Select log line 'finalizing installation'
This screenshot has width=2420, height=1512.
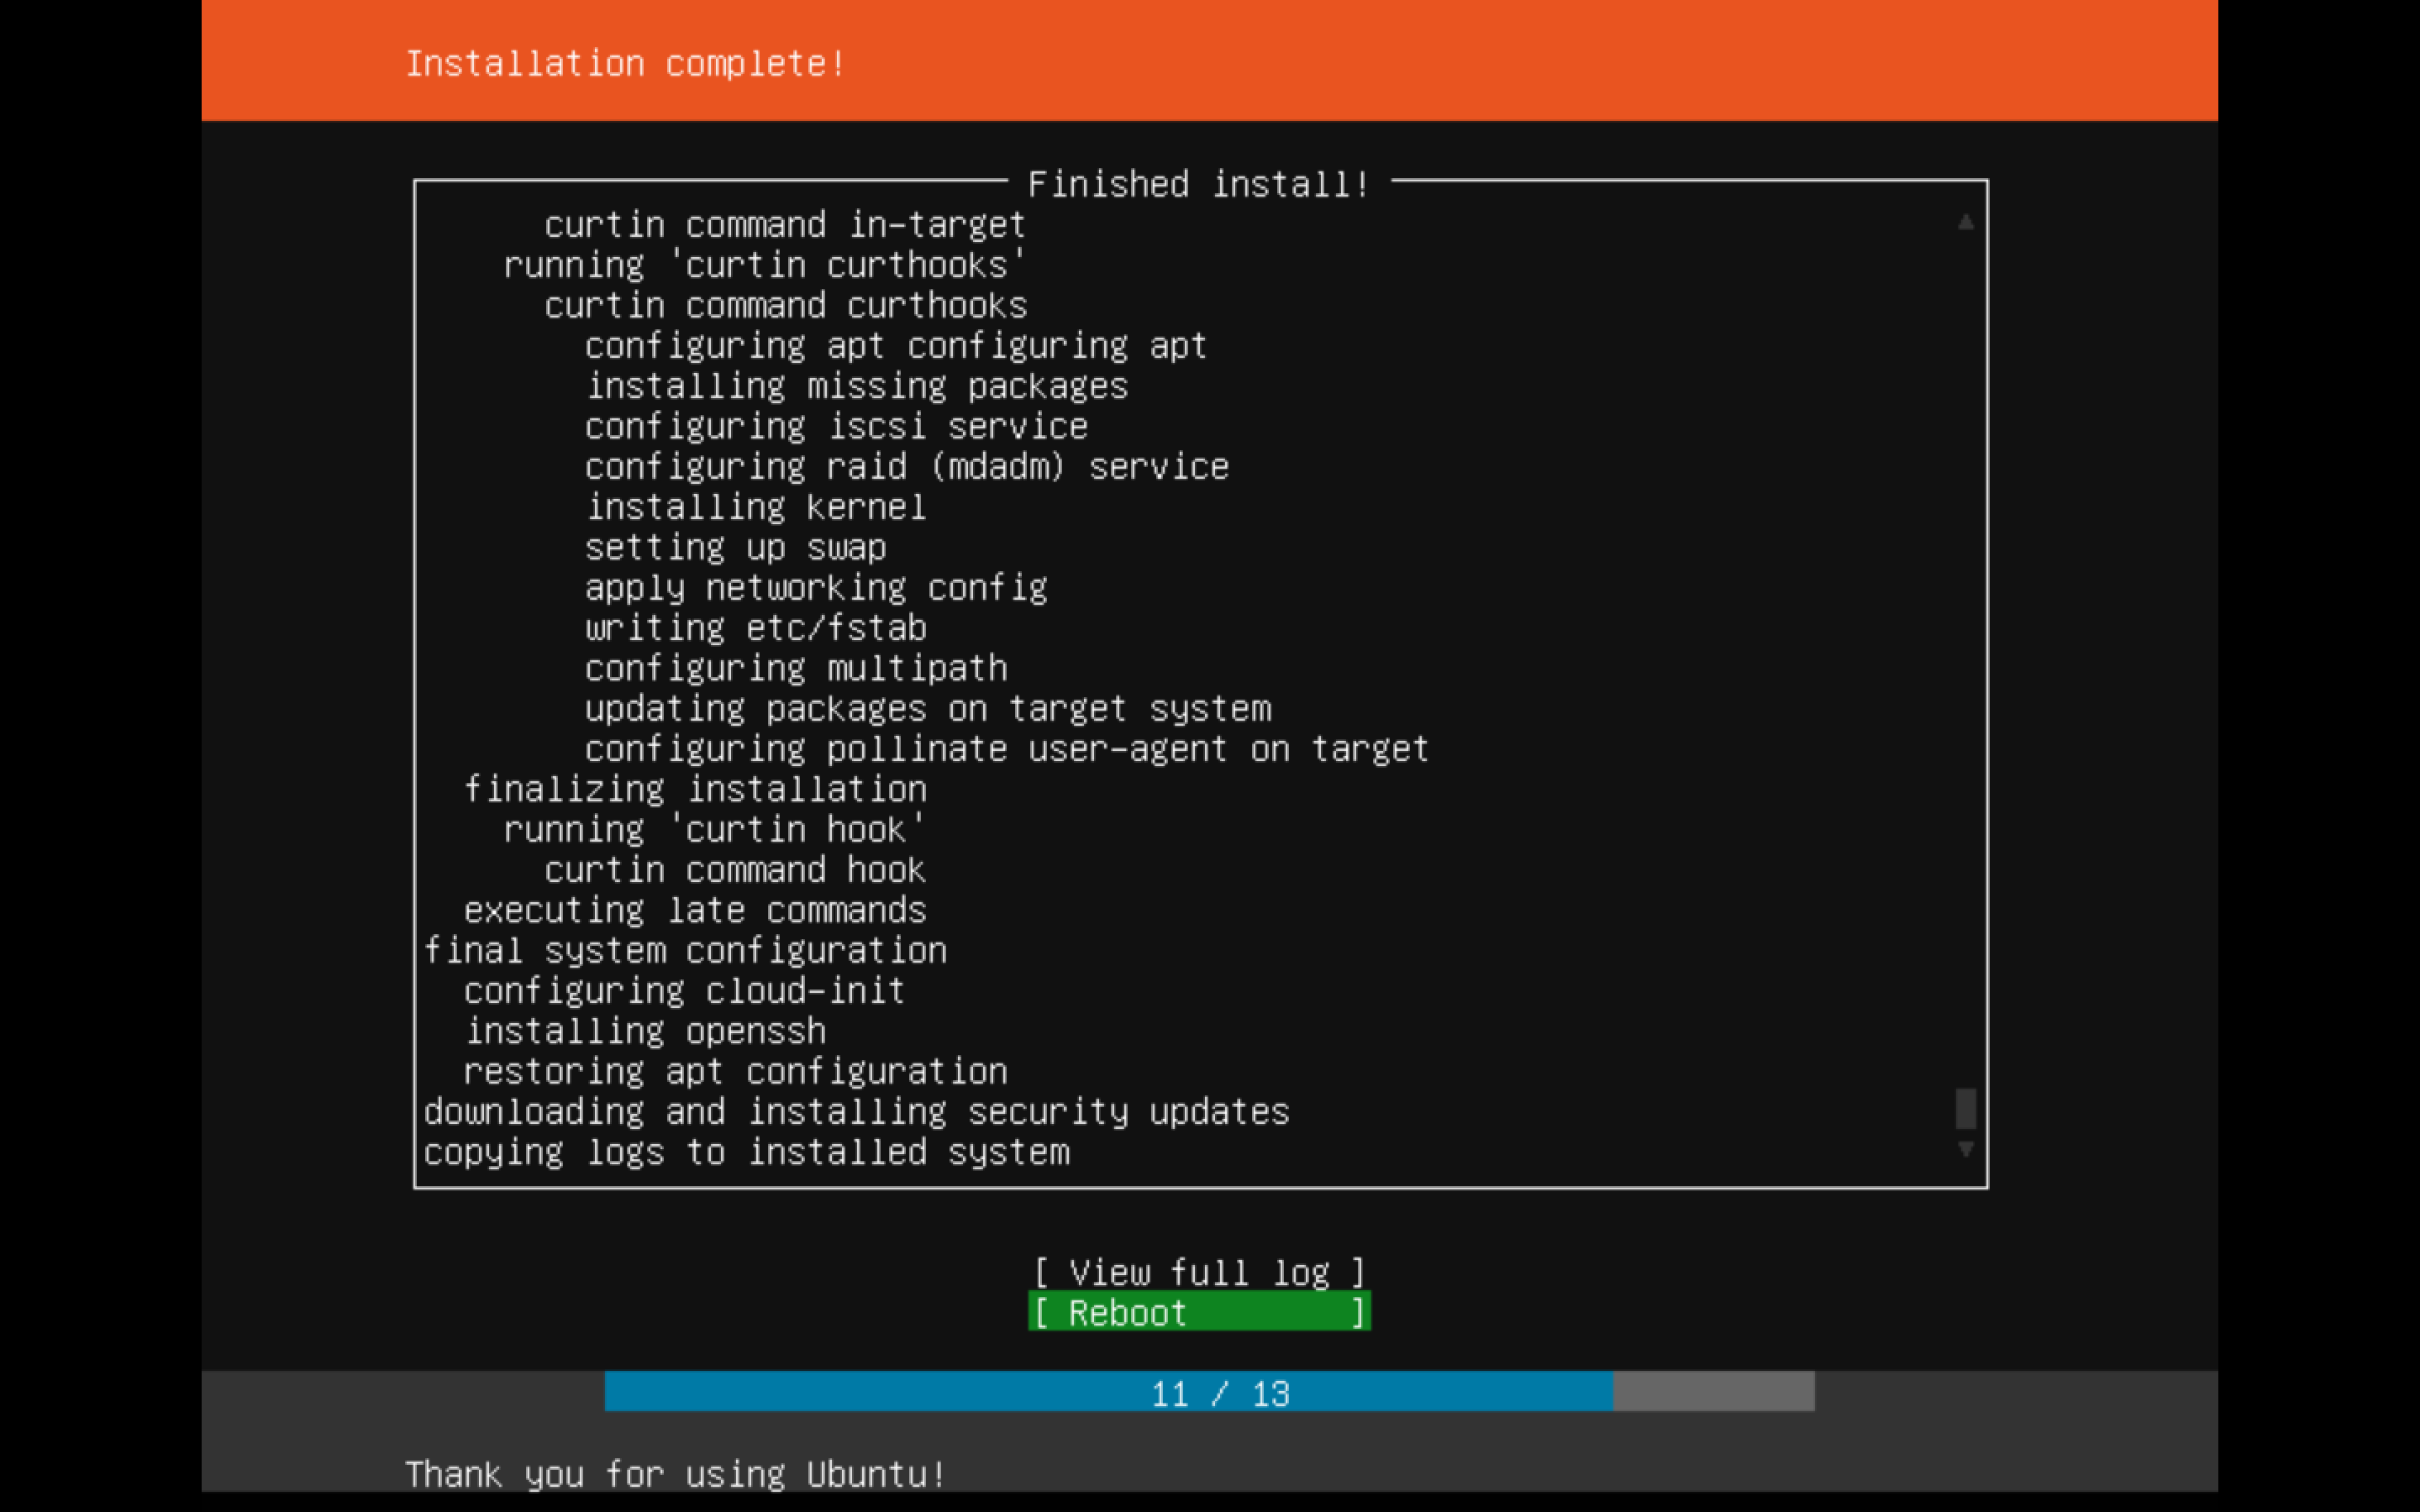point(695,790)
